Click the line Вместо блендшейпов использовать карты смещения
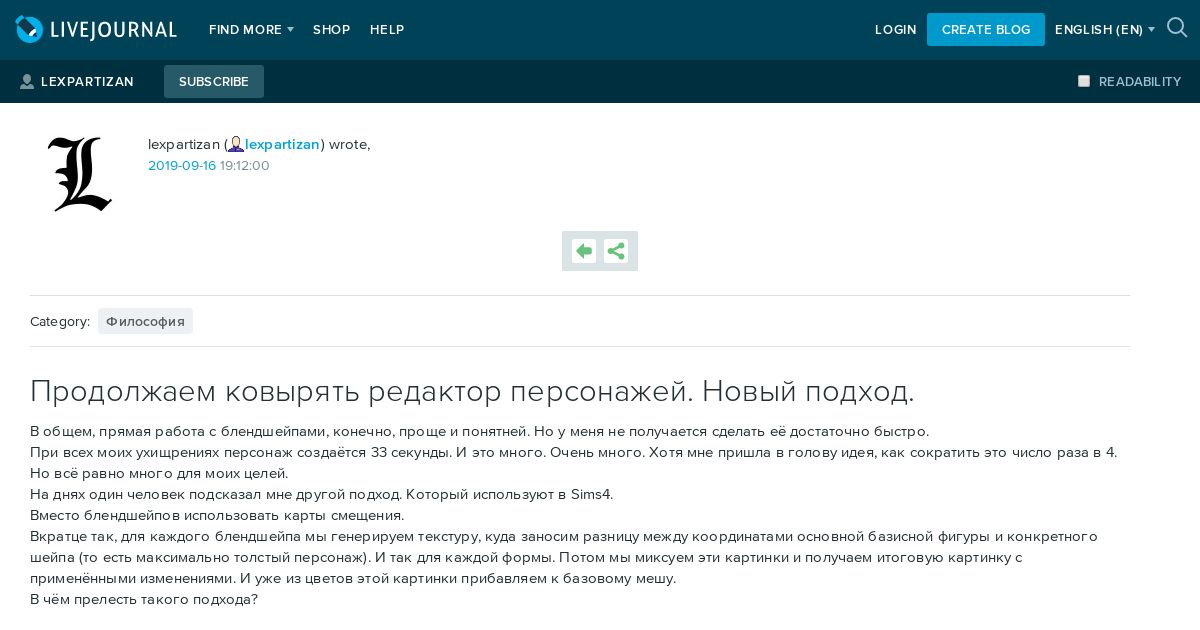 point(217,515)
